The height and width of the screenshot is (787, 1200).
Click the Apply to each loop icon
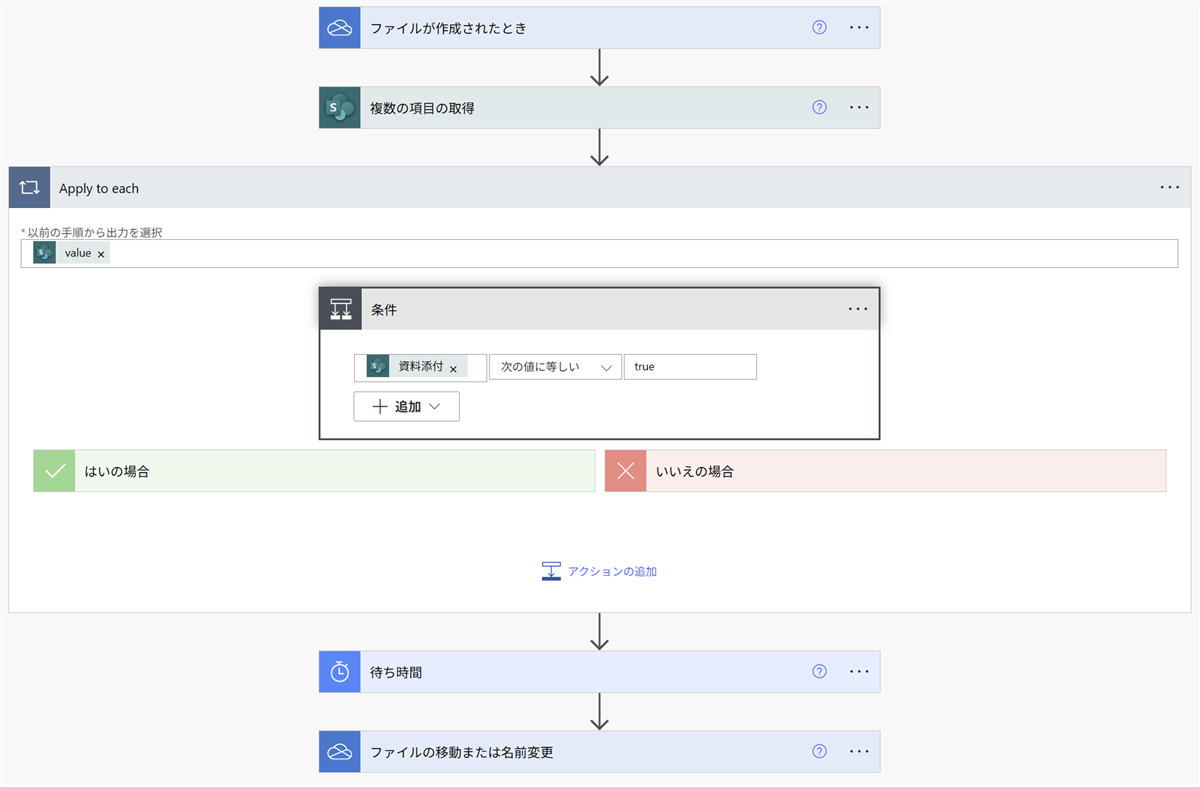[29, 188]
